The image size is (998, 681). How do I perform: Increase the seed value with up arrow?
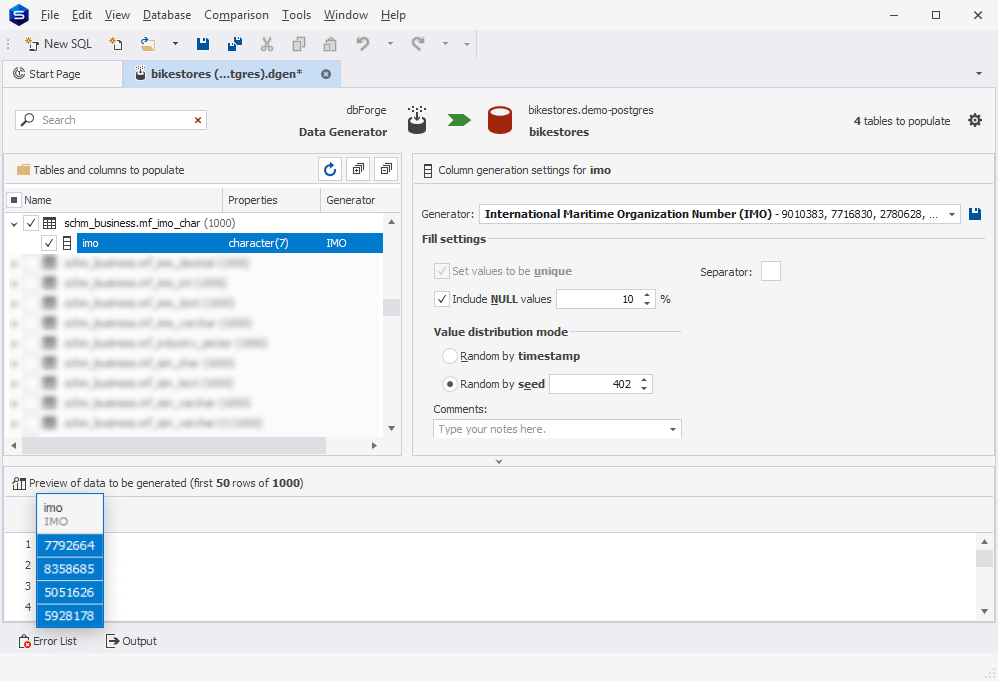[x=644, y=380]
